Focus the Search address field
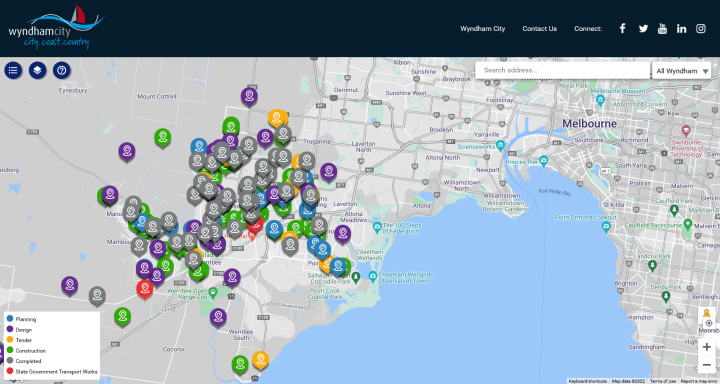Screen dimensions: 720x384 pos(562,70)
